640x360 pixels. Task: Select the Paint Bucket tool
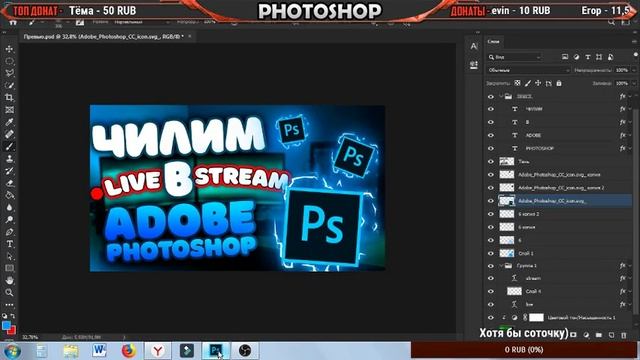pyautogui.click(x=9, y=196)
